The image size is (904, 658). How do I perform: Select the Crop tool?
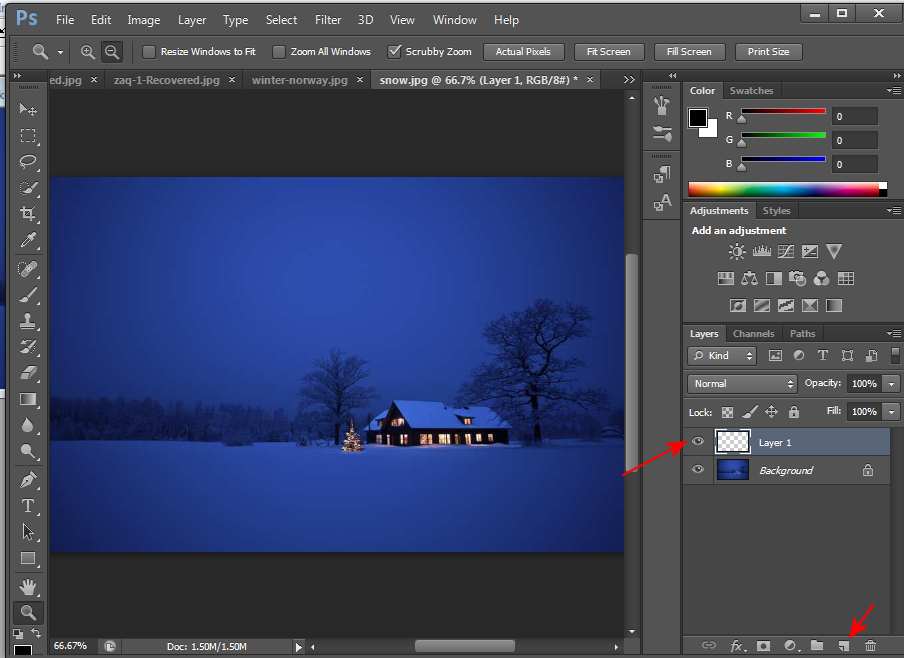pos(28,214)
